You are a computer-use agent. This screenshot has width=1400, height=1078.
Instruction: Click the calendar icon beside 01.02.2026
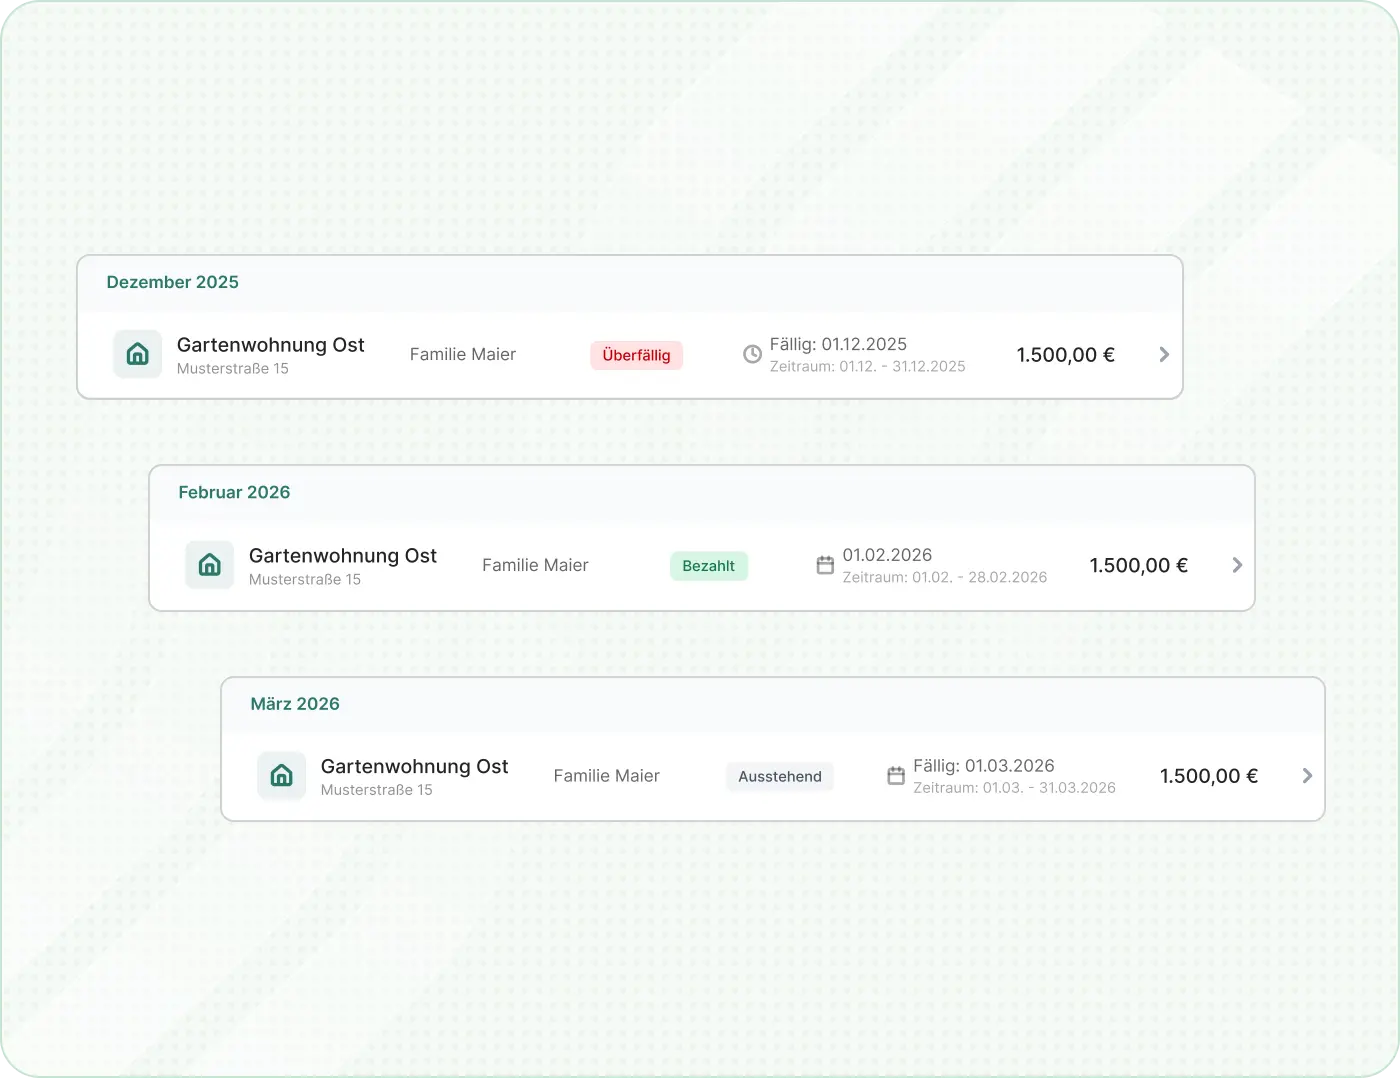(x=825, y=565)
